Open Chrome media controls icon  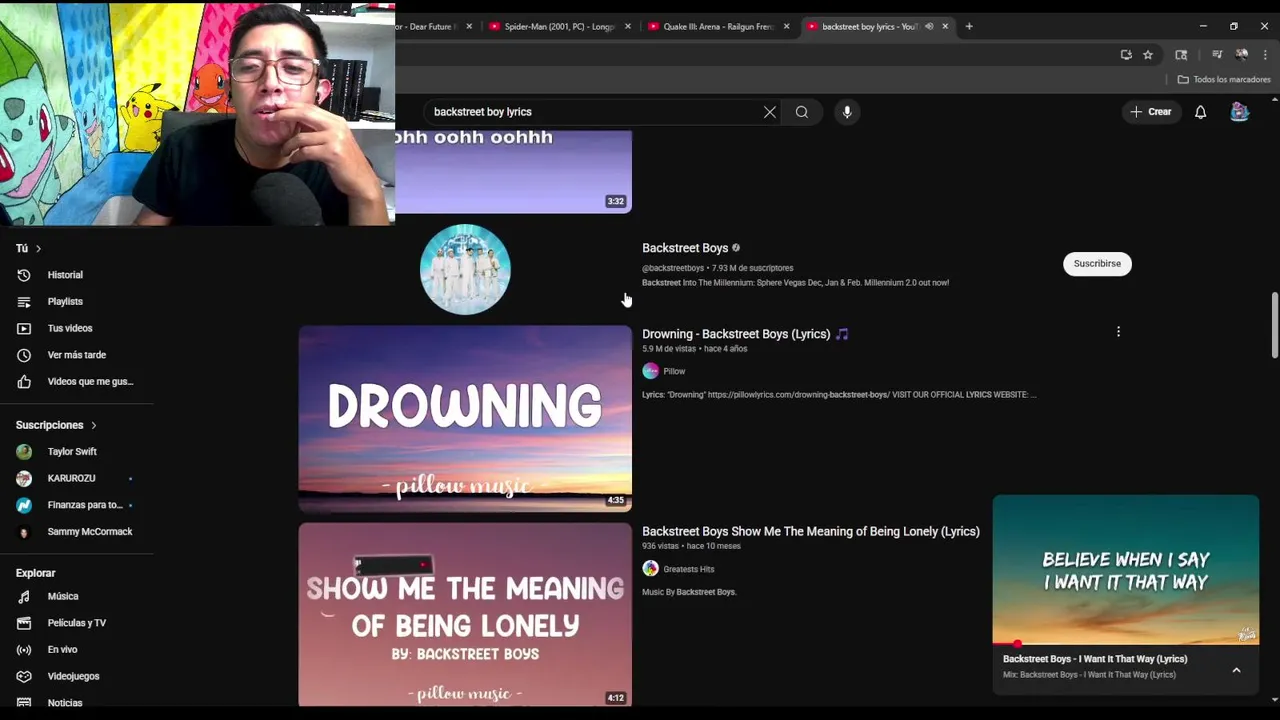pos(1217,55)
